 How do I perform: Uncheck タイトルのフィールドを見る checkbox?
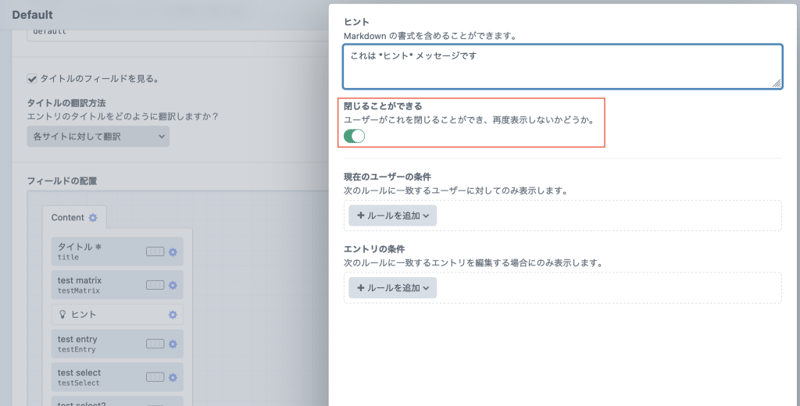coord(32,78)
